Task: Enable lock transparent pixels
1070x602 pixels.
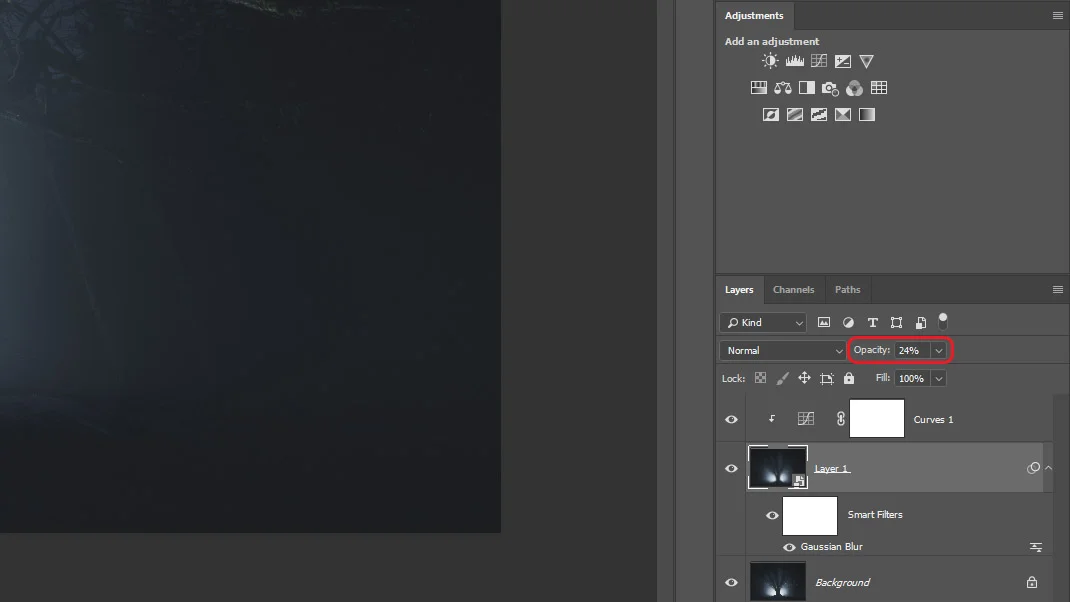Action: point(761,378)
